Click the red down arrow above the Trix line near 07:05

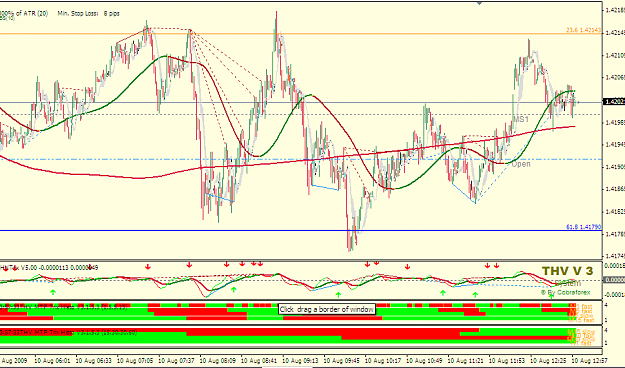(148, 266)
